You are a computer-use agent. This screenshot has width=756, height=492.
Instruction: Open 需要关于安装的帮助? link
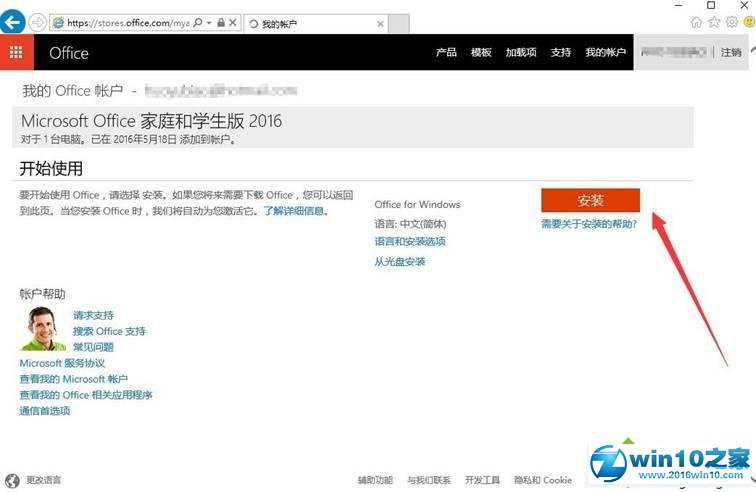(x=589, y=224)
